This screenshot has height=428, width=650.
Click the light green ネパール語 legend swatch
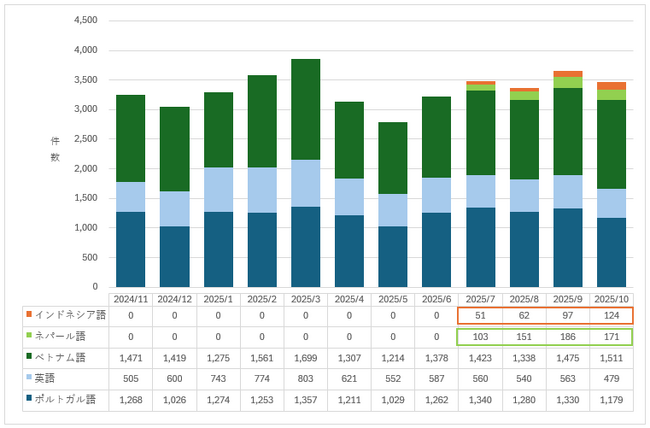(x=29, y=335)
